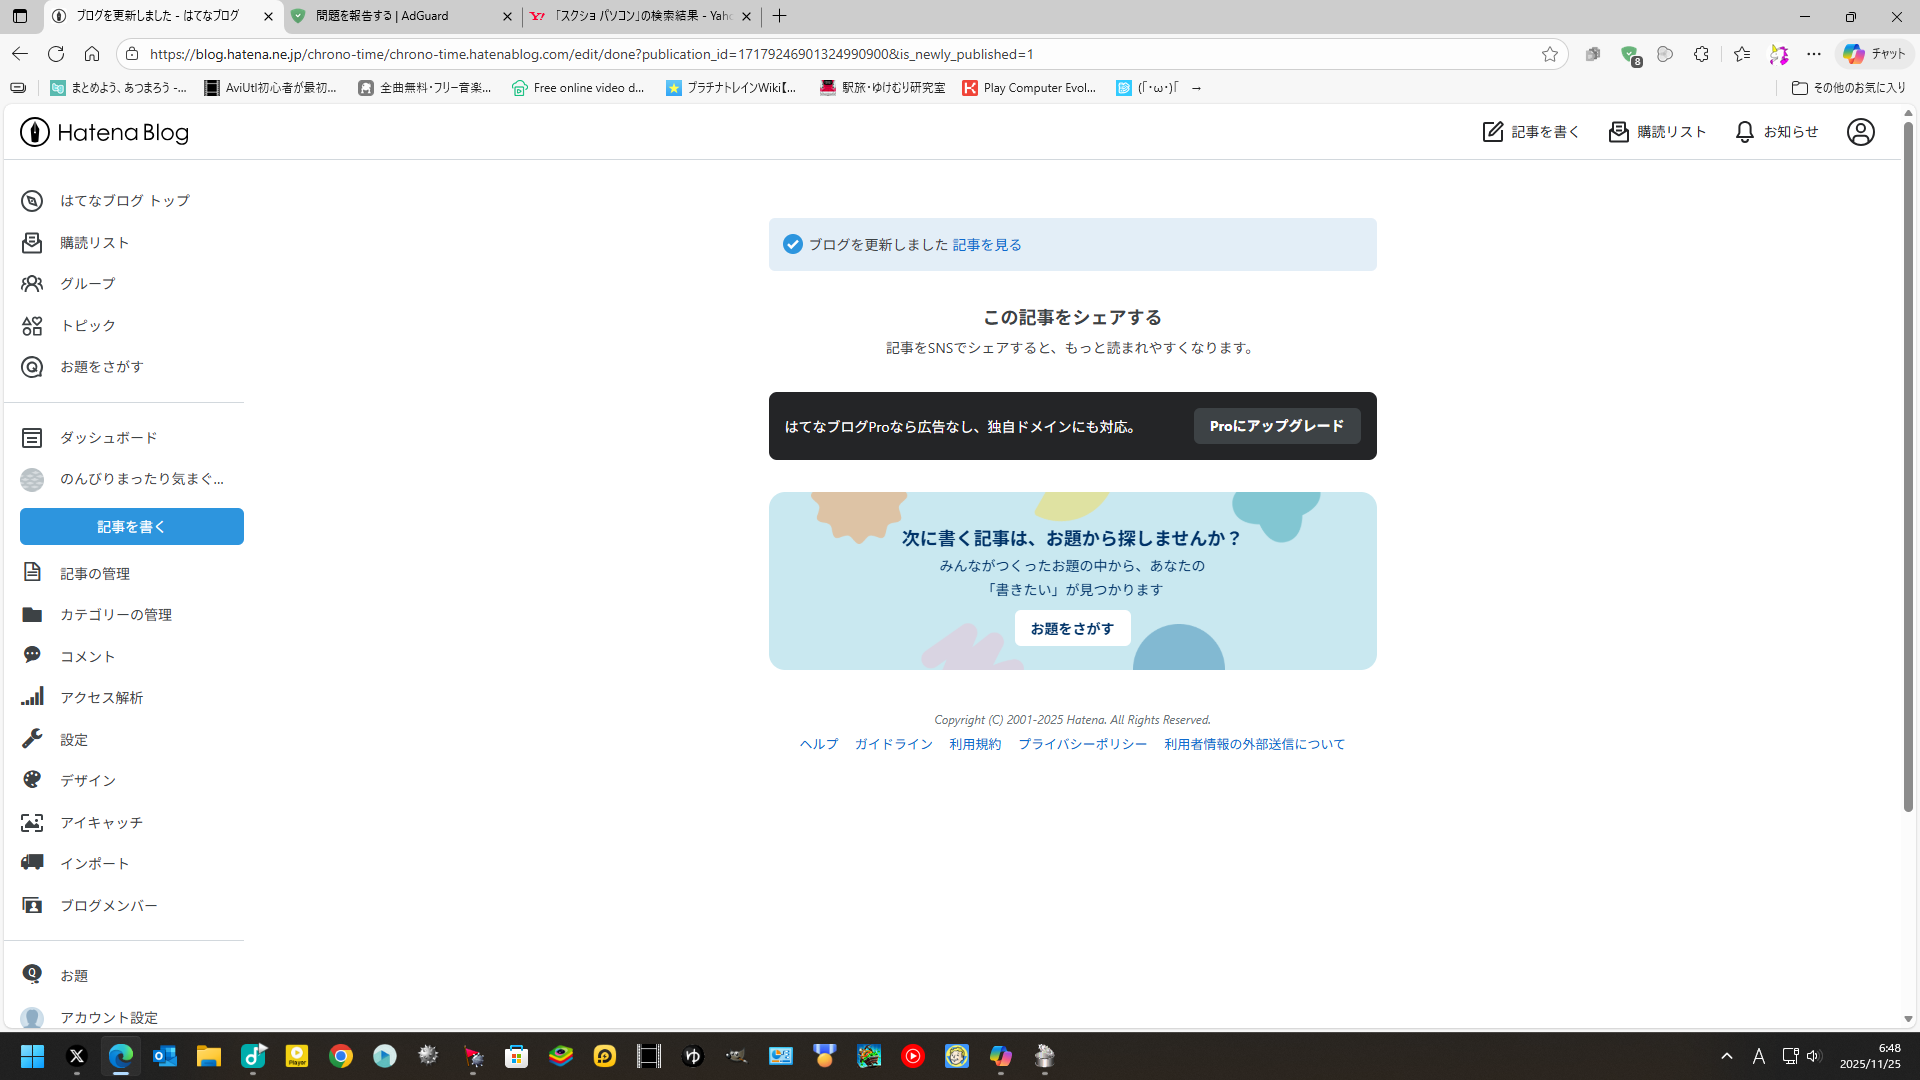The height and width of the screenshot is (1080, 1920).
Task: Open コメント via the speech bubble icon
Action: tap(32, 655)
